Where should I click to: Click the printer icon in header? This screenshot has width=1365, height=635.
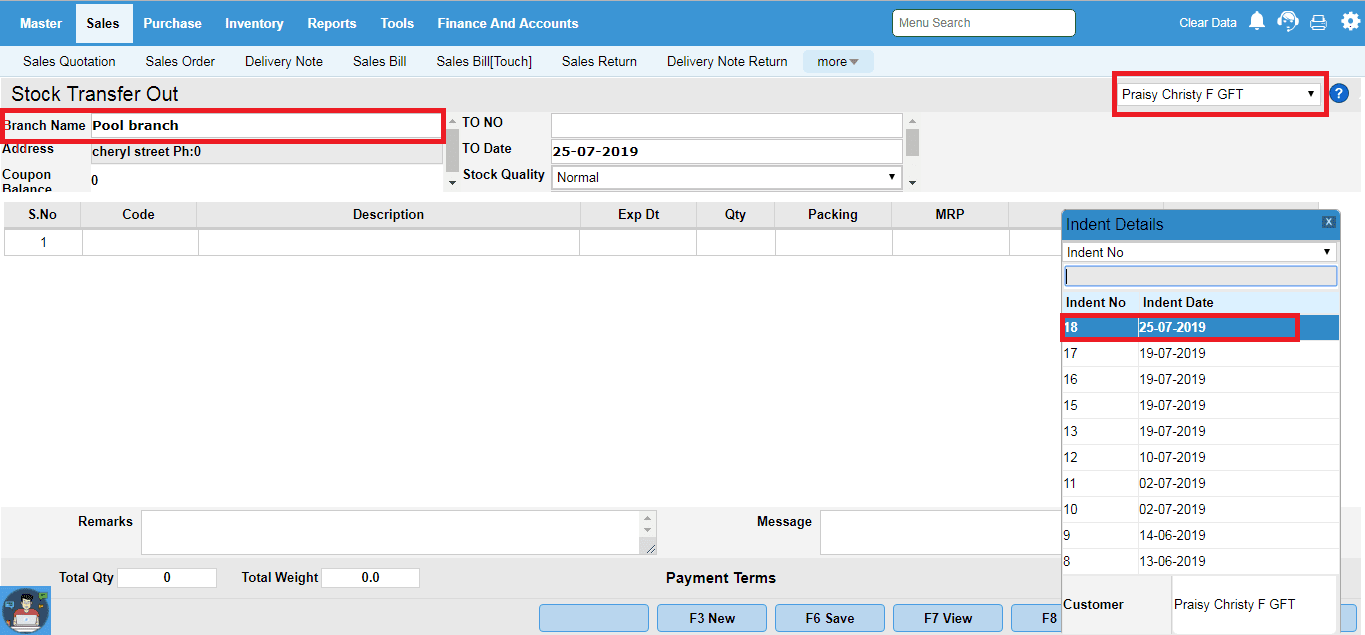pyautogui.click(x=1319, y=22)
